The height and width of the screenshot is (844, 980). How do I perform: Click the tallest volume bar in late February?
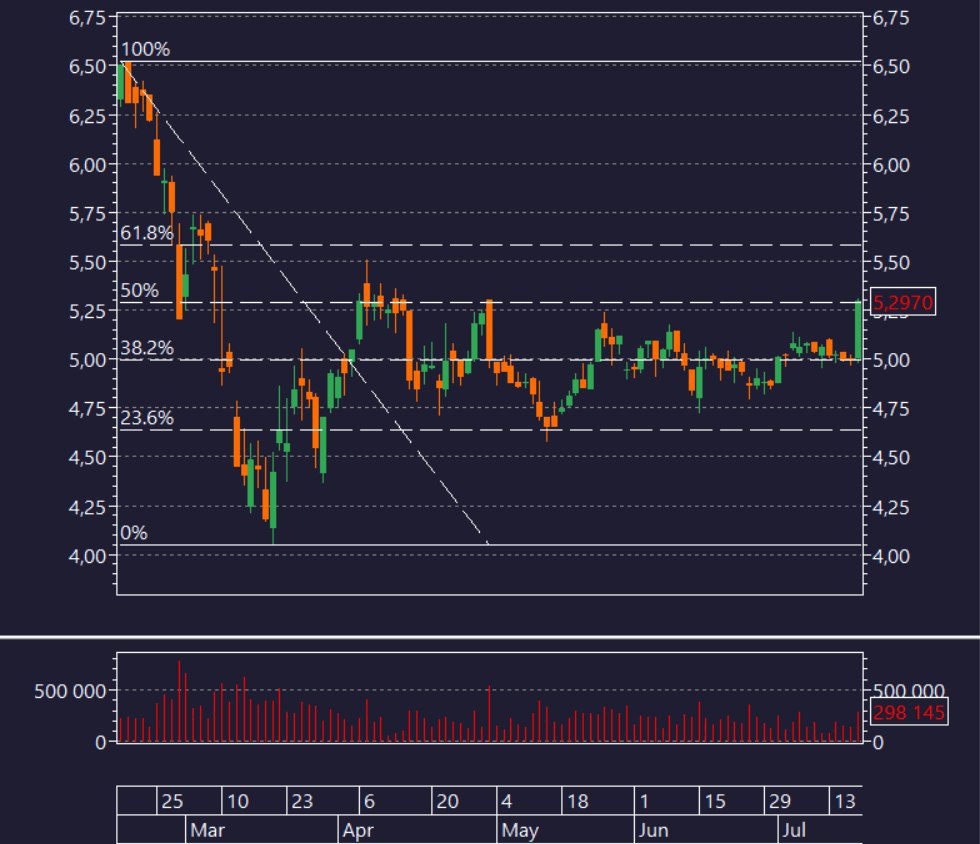point(179,701)
